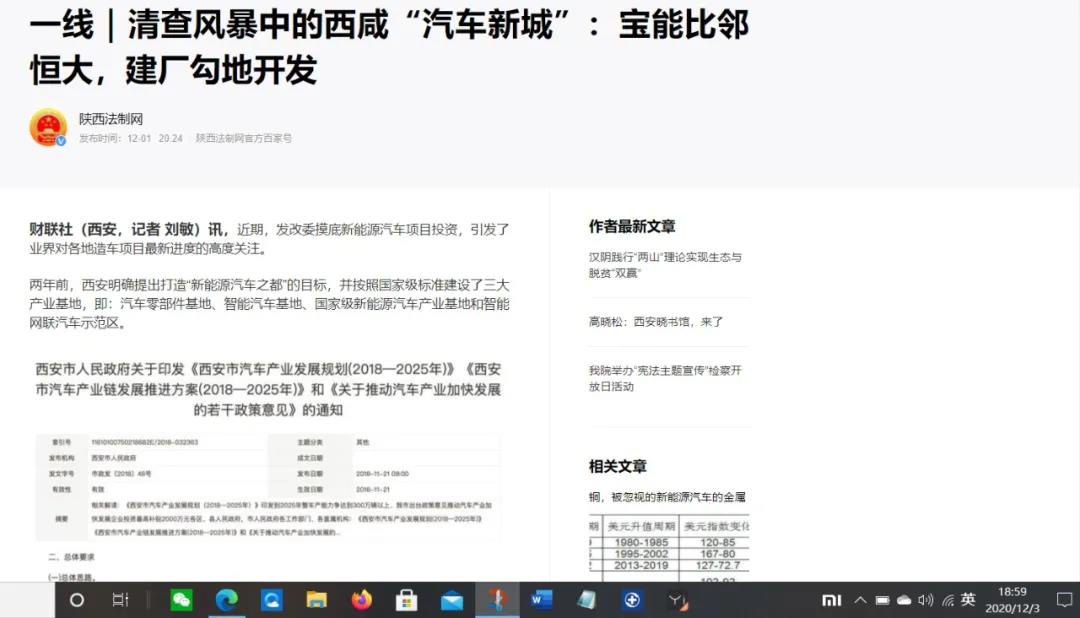Click the 陕西法制网 author avatar

pyautogui.click(x=47, y=127)
